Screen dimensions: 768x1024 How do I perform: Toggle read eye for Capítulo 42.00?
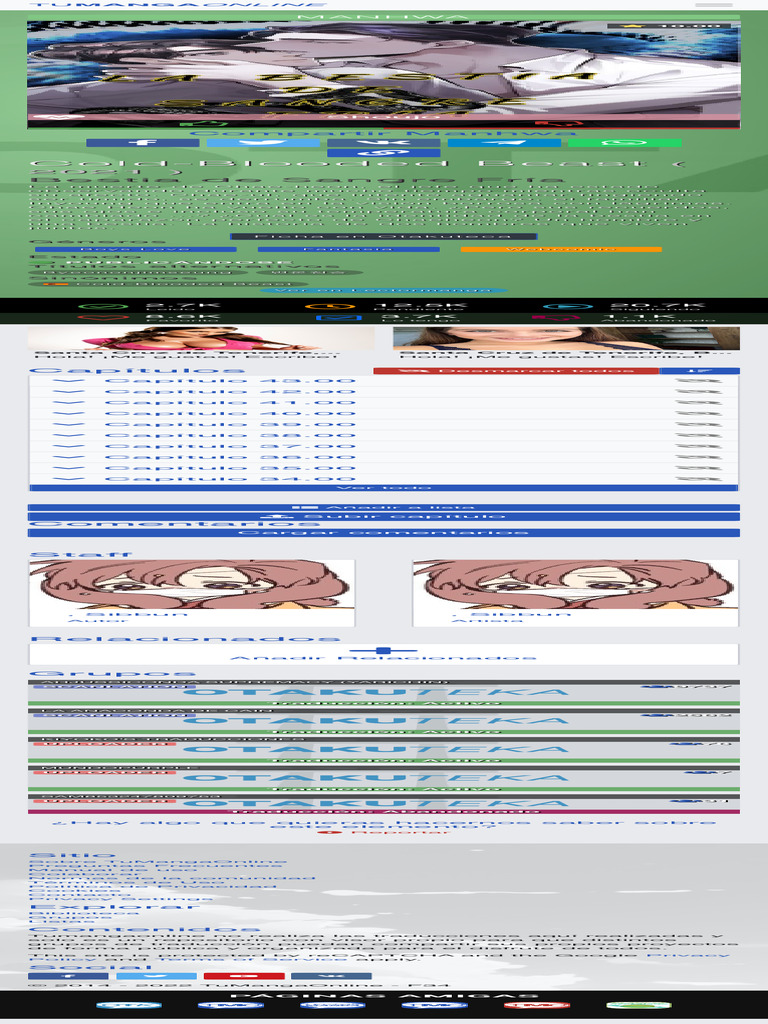(699, 392)
